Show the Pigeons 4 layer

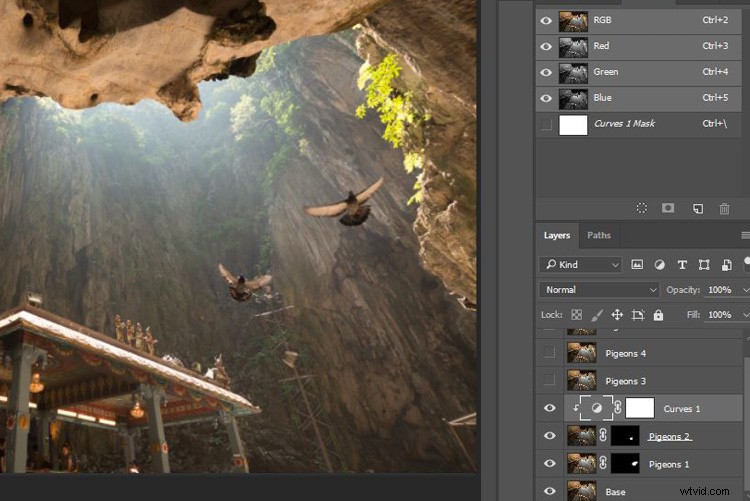point(549,353)
